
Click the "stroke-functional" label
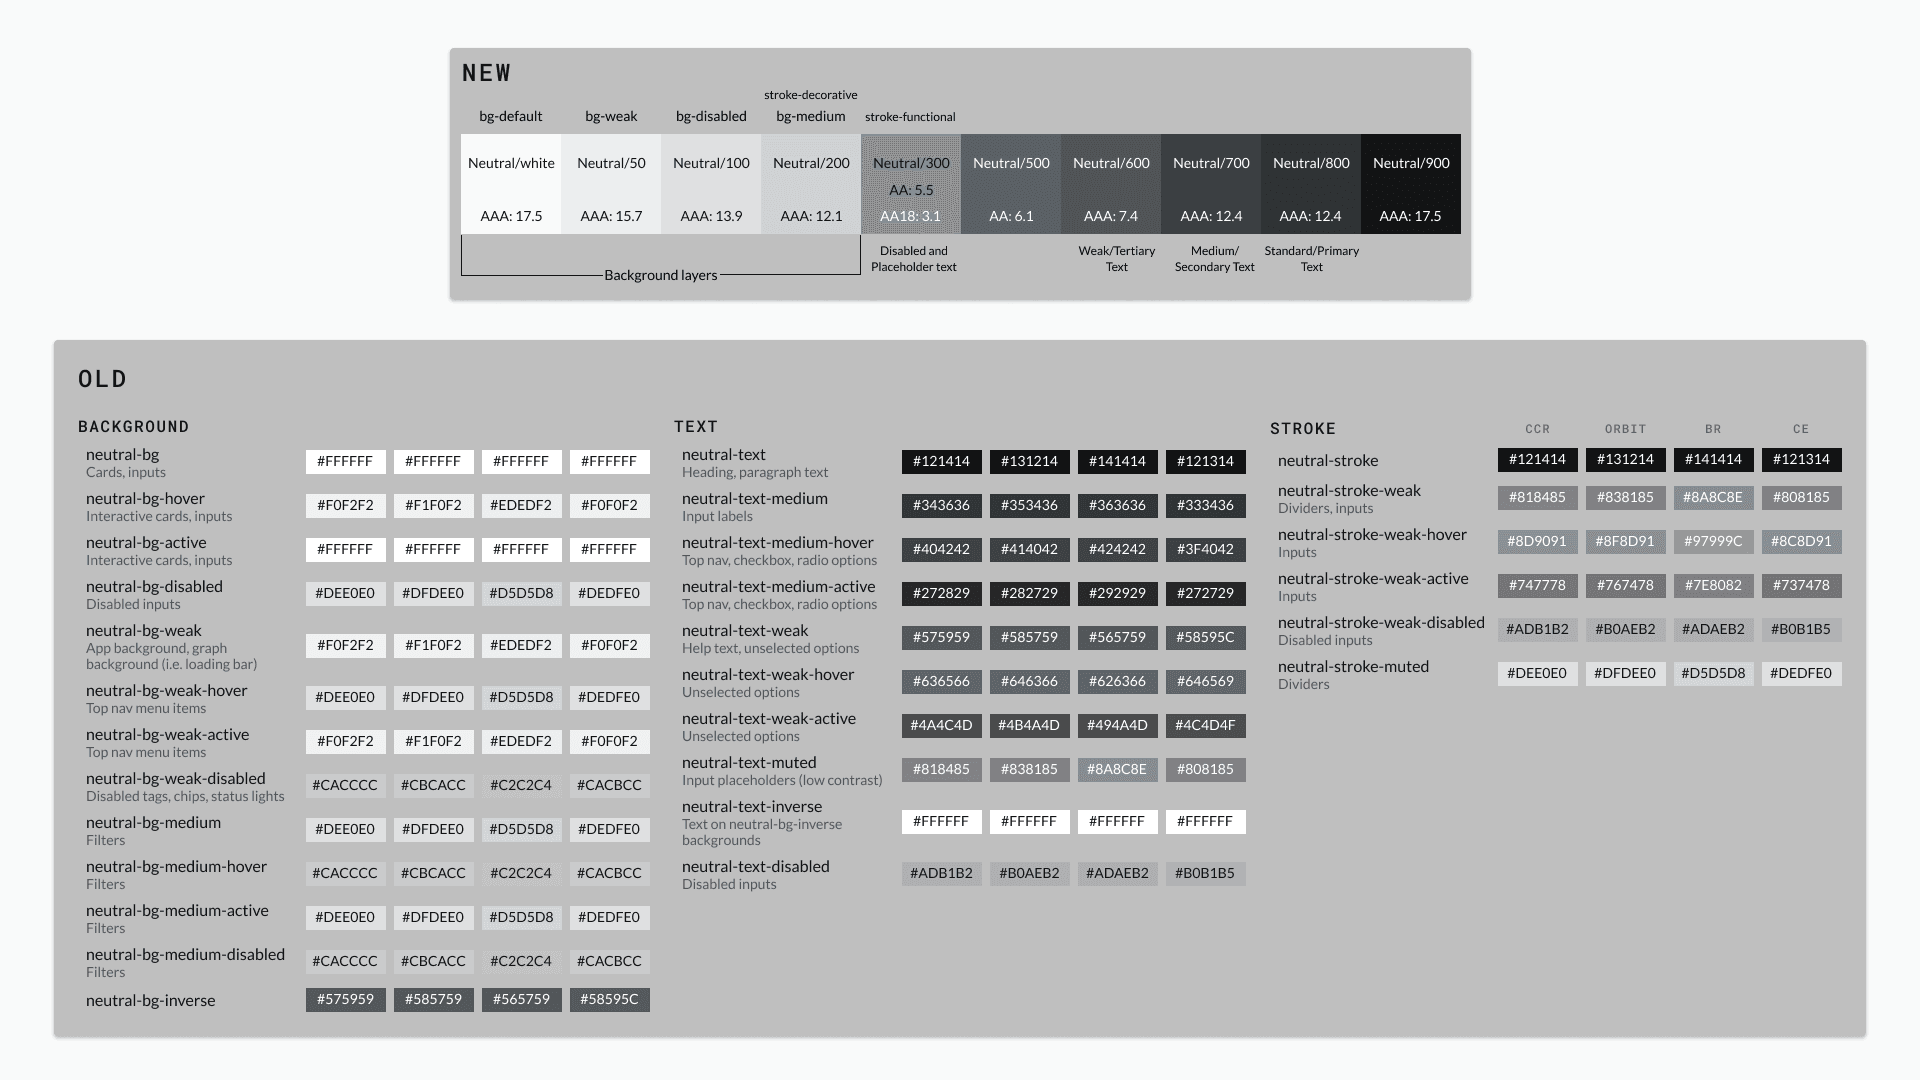tap(910, 117)
